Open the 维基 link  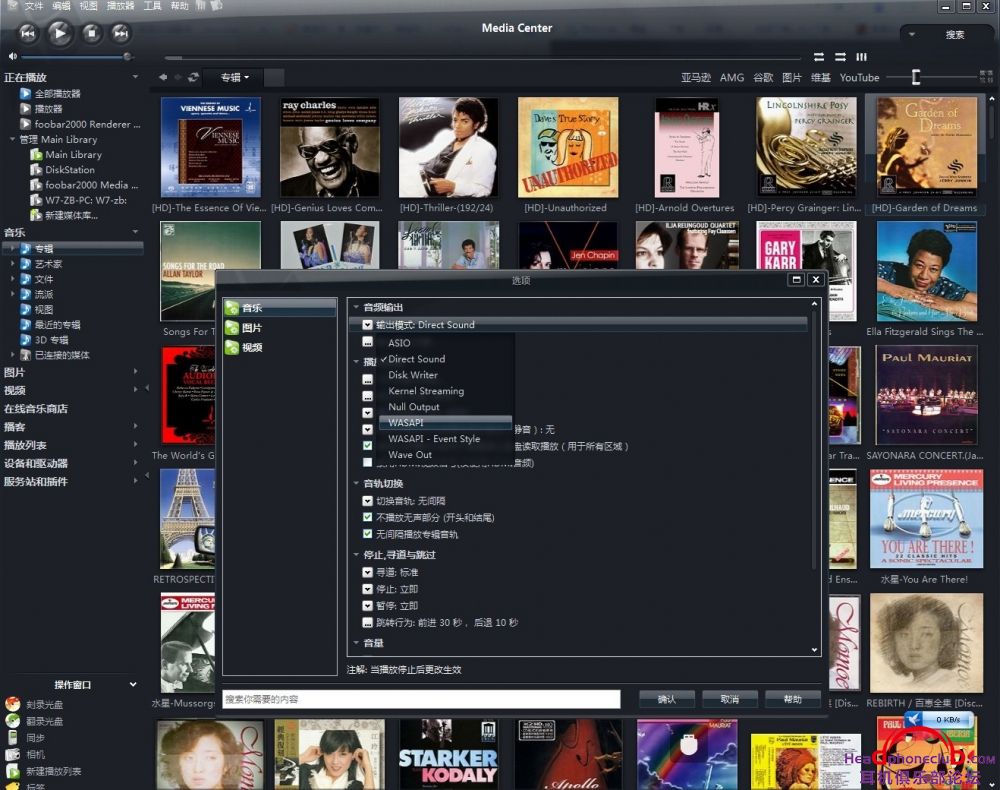click(x=820, y=78)
